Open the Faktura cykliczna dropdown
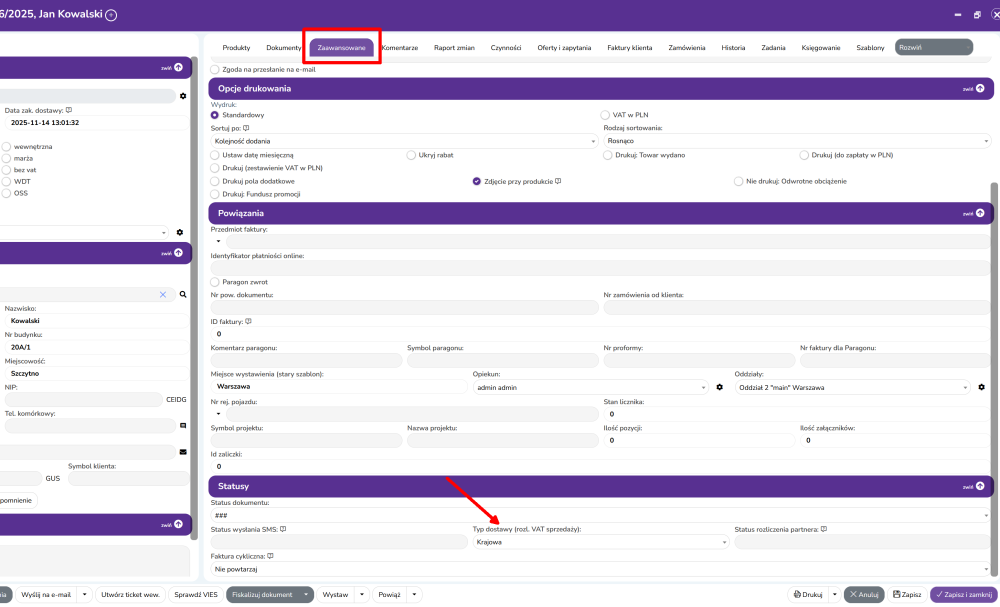 click(x=600, y=568)
